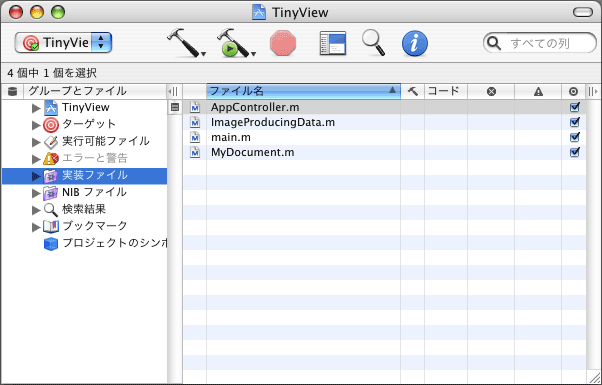Click the TinyView document icon in title bar
This screenshot has width=602, height=385.
tap(259, 12)
